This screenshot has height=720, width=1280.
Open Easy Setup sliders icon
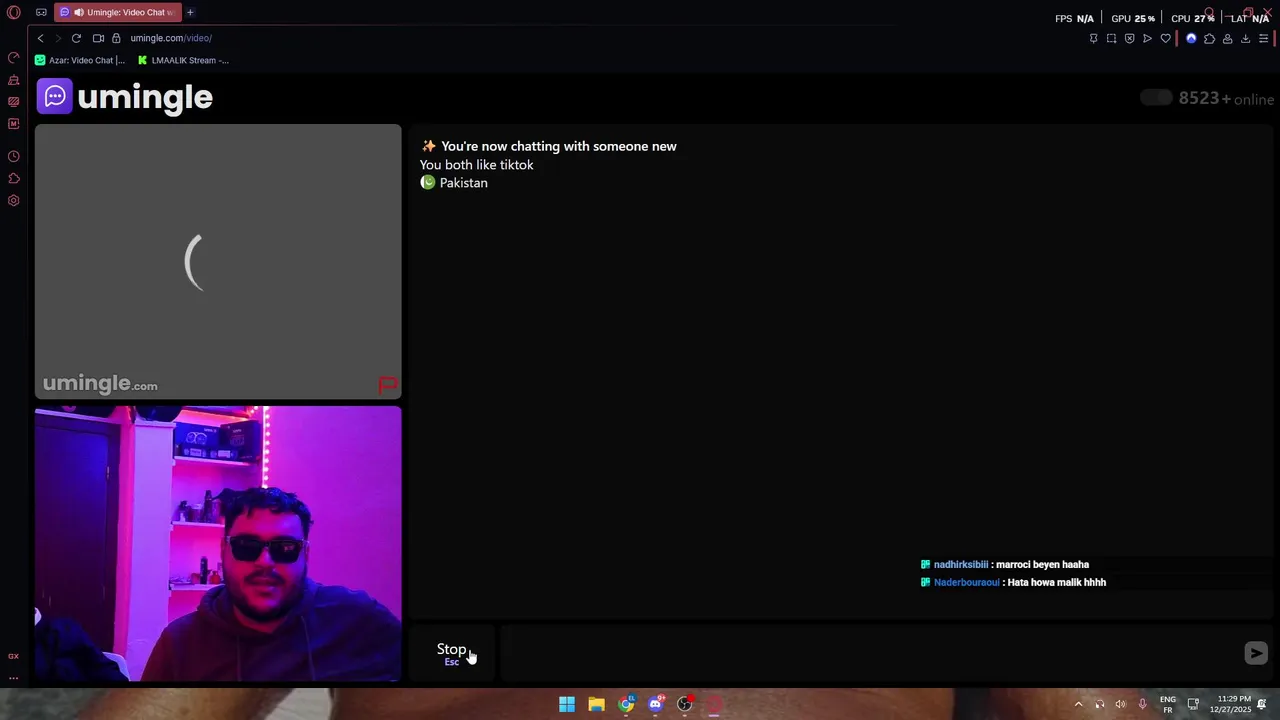(1263, 38)
